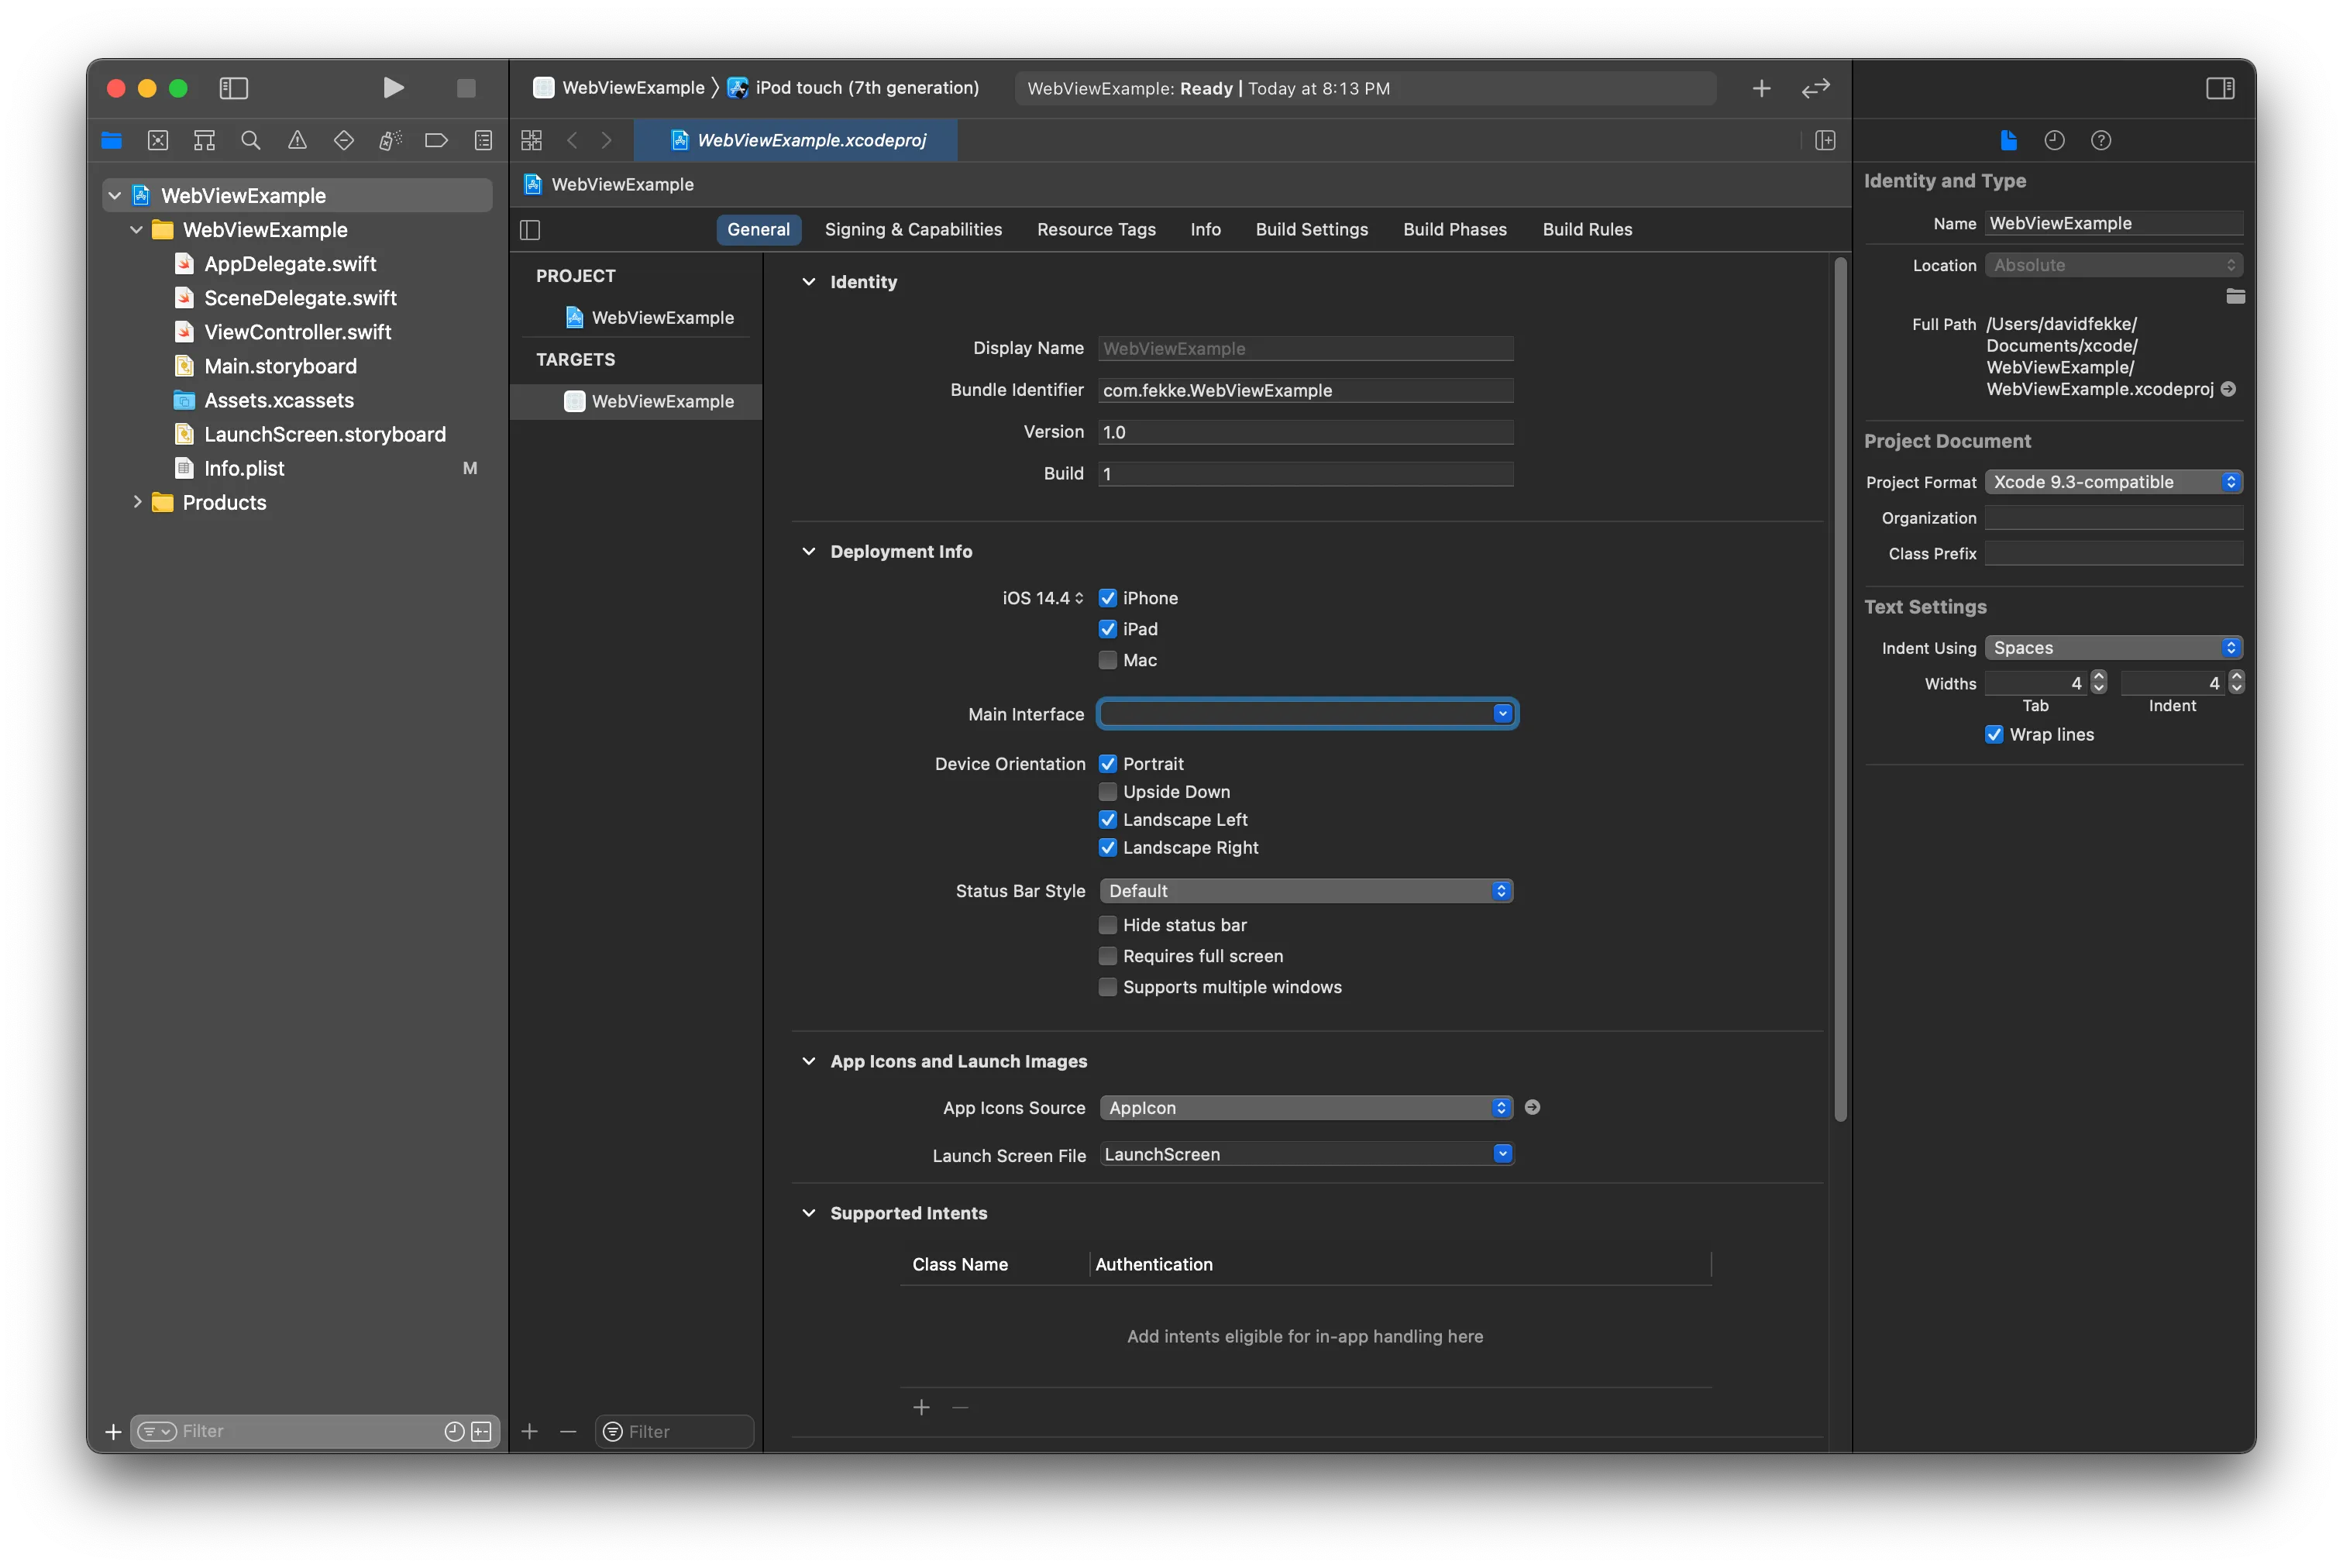Collapse the Identity section
Viewport: 2343px width, 1568px height.
(808, 282)
